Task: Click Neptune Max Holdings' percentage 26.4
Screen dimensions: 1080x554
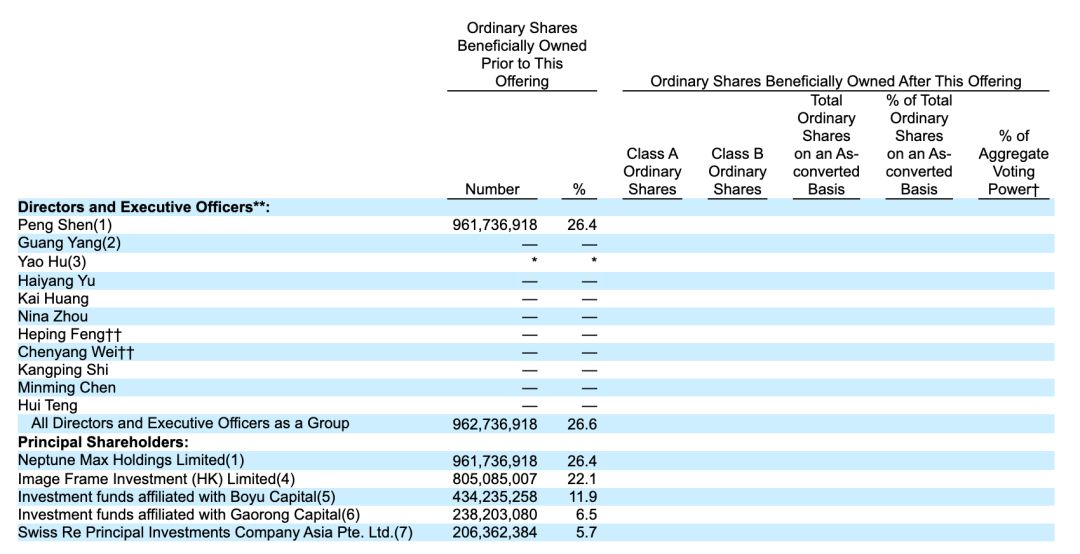Action: [582, 461]
